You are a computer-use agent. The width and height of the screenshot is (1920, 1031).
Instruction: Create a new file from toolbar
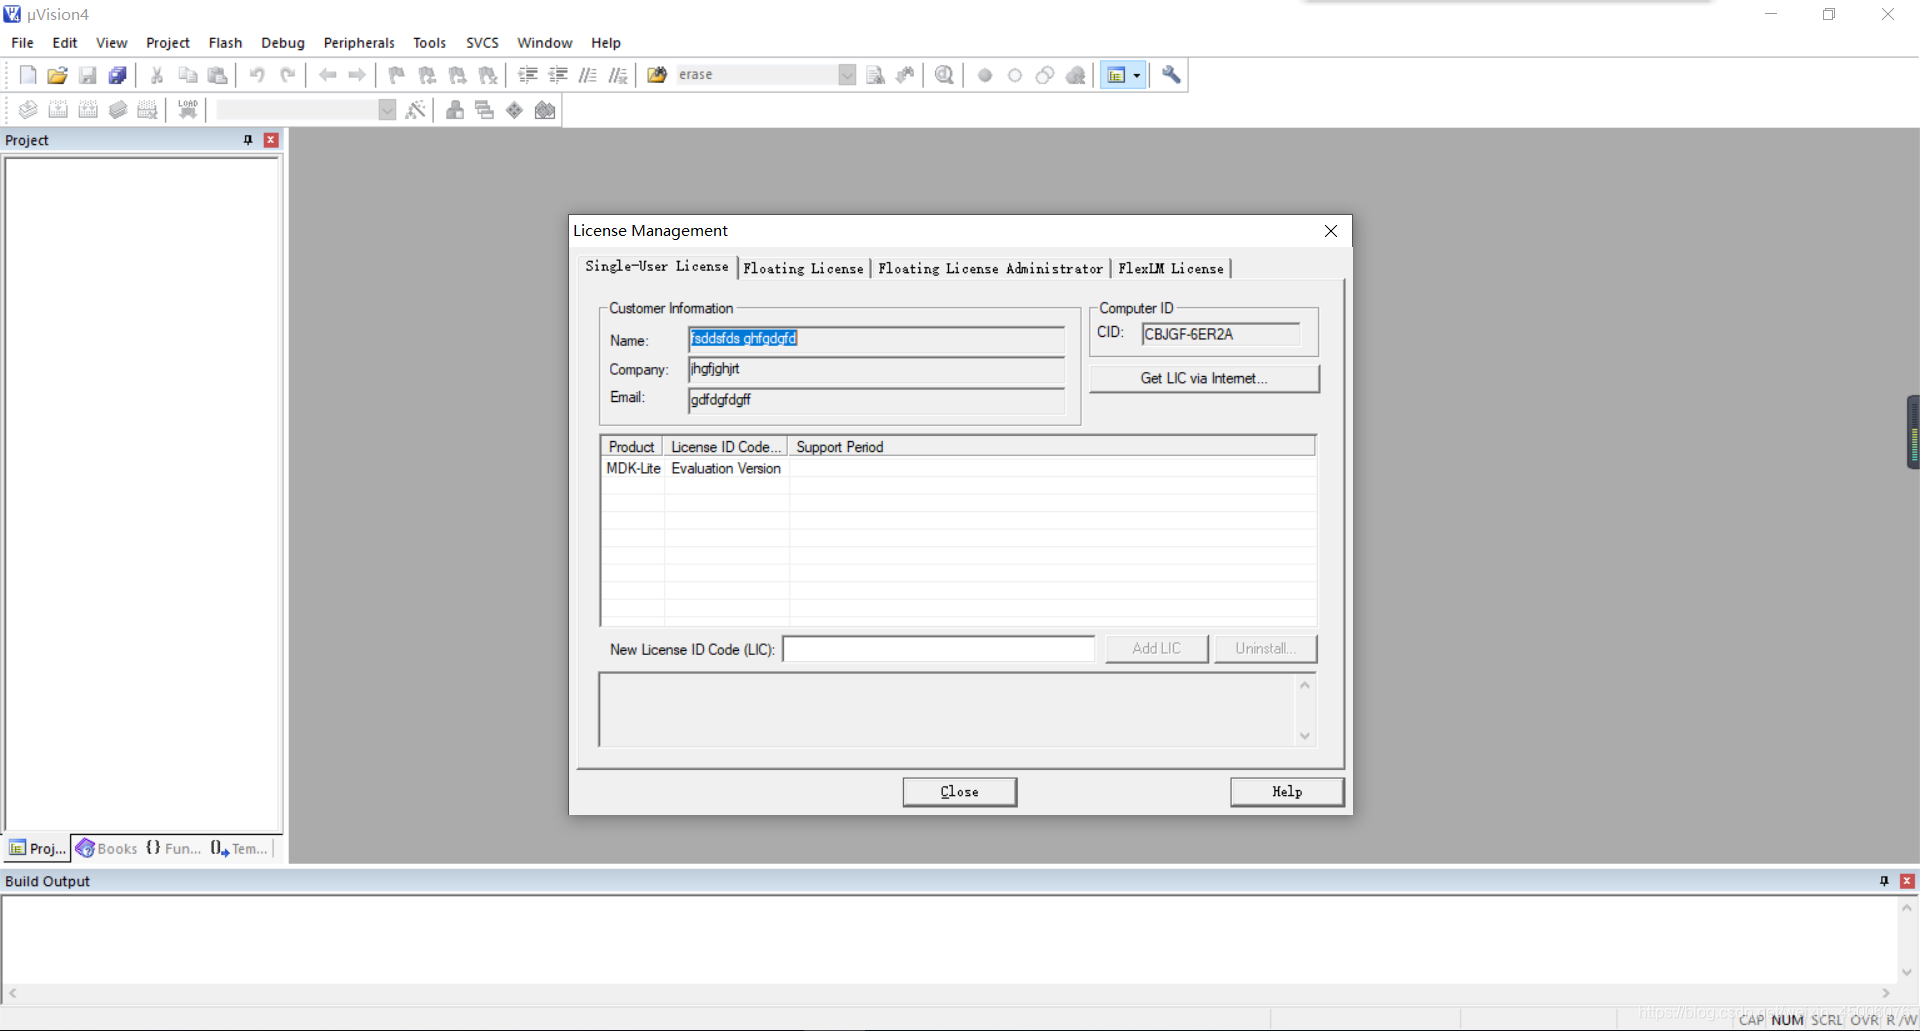pyautogui.click(x=28, y=75)
